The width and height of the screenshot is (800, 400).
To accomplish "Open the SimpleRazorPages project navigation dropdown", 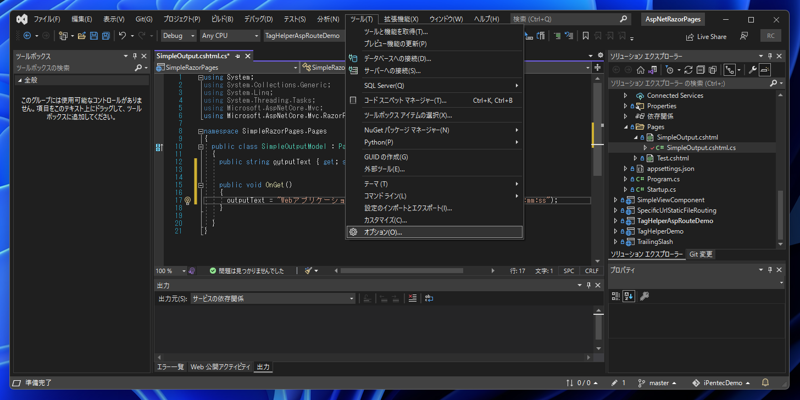I will 227,67.
